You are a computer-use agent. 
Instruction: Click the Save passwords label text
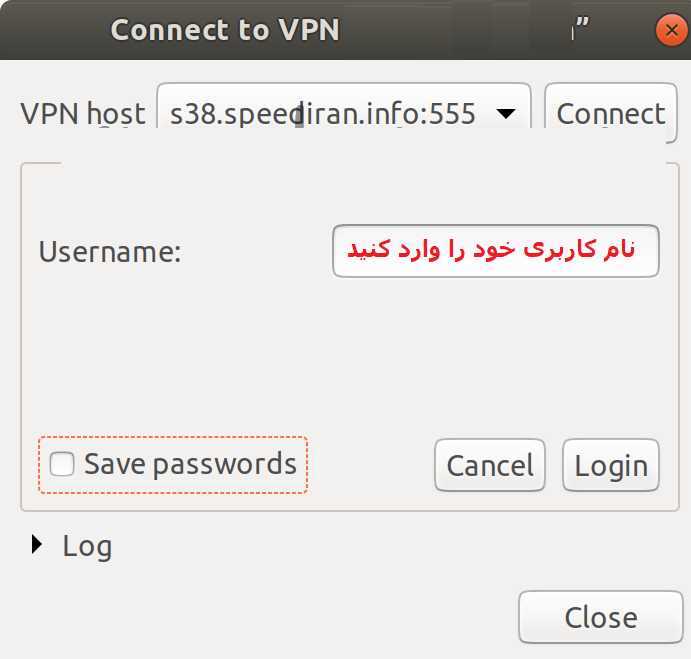click(x=190, y=464)
